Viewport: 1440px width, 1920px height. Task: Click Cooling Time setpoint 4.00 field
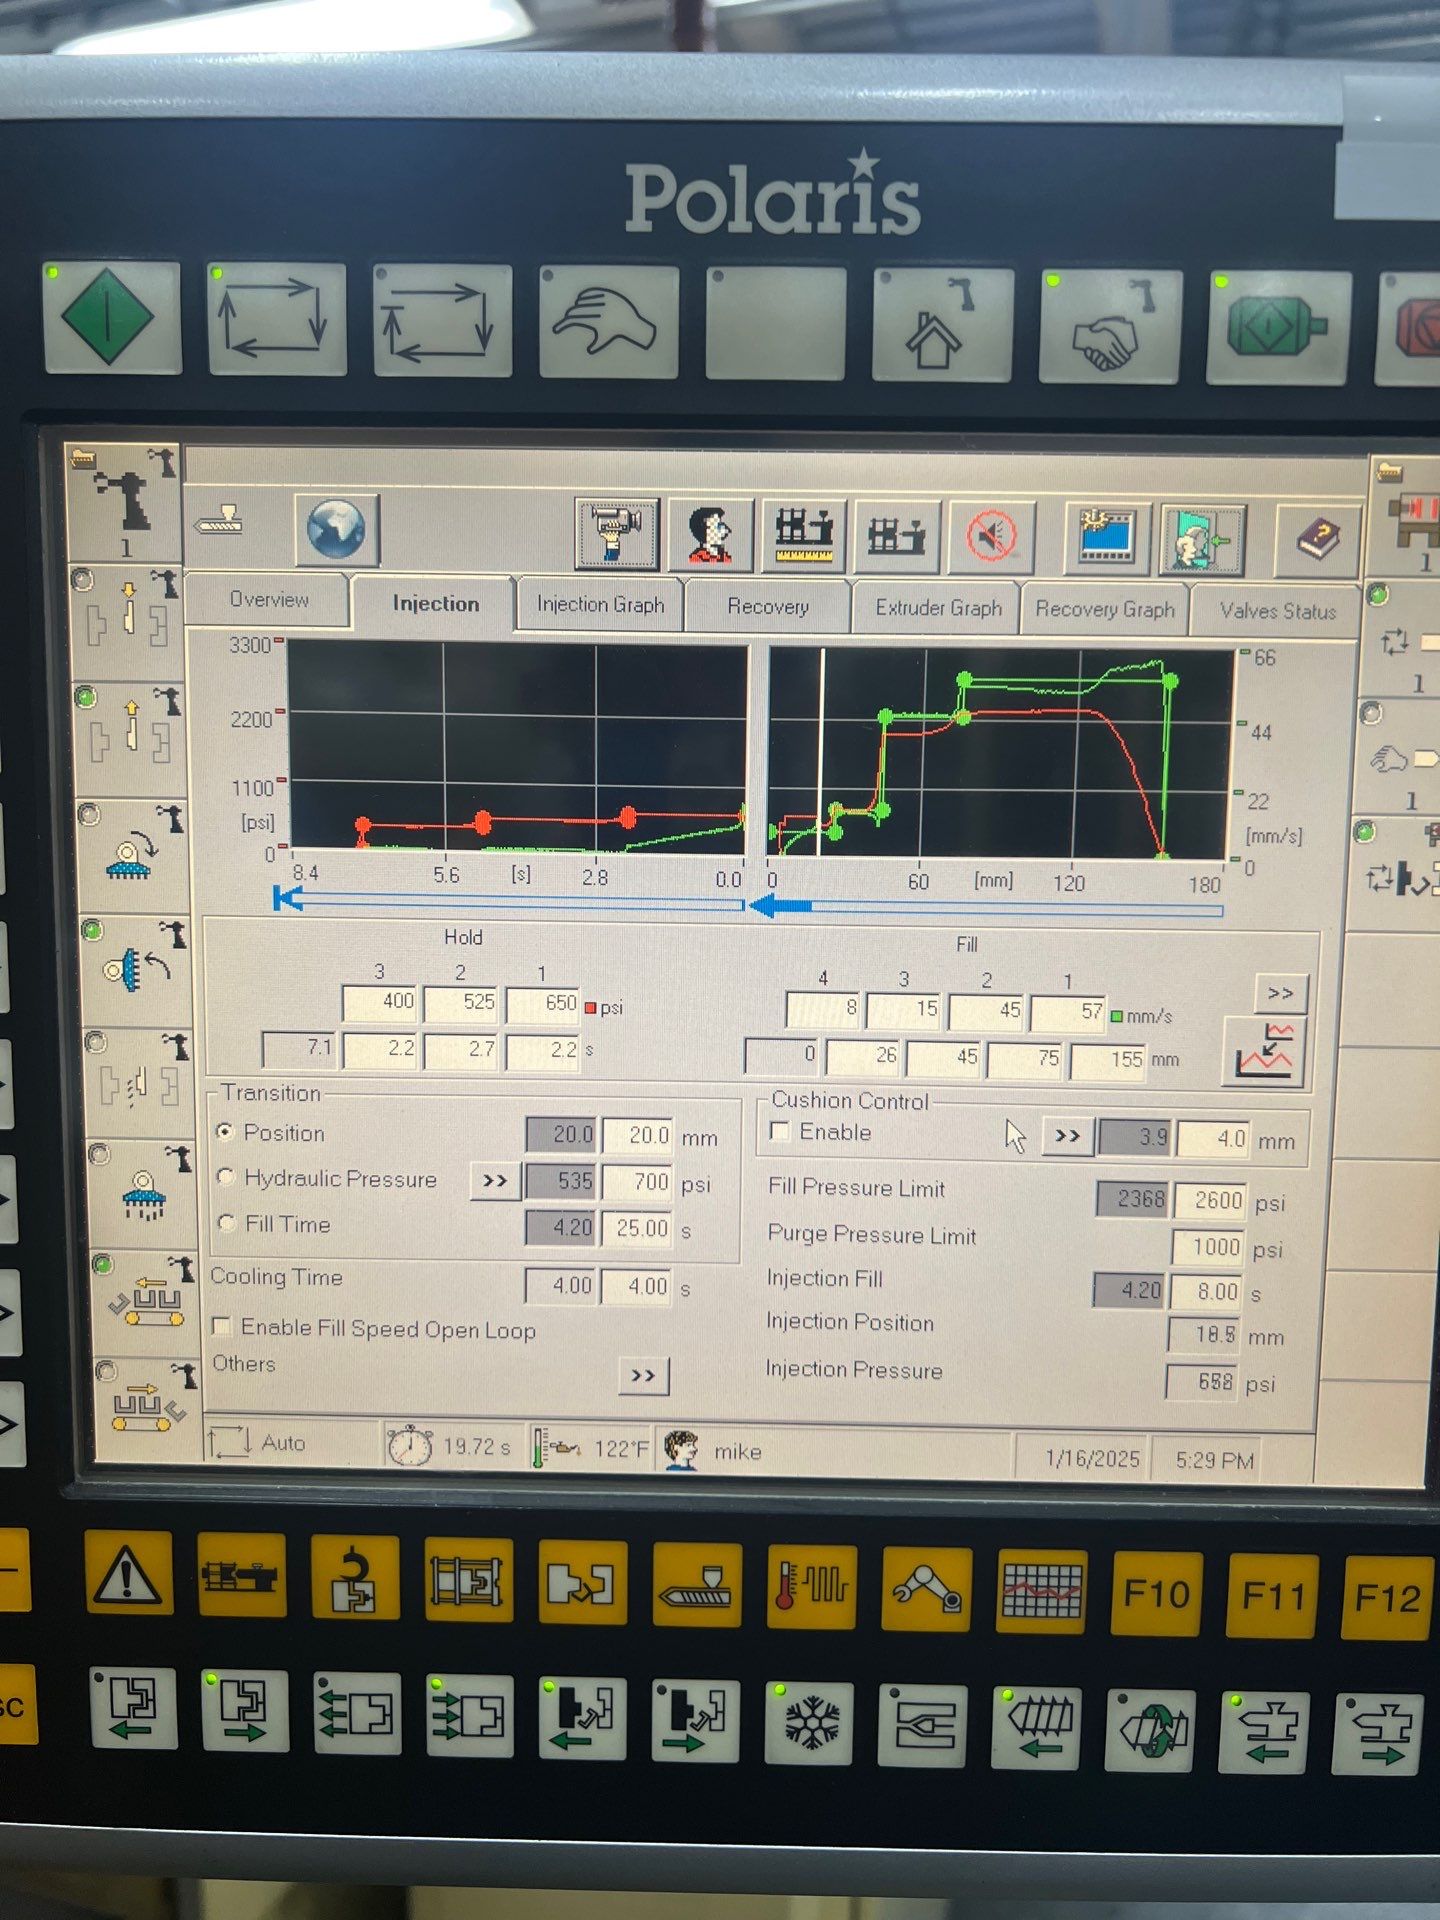(636, 1286)
